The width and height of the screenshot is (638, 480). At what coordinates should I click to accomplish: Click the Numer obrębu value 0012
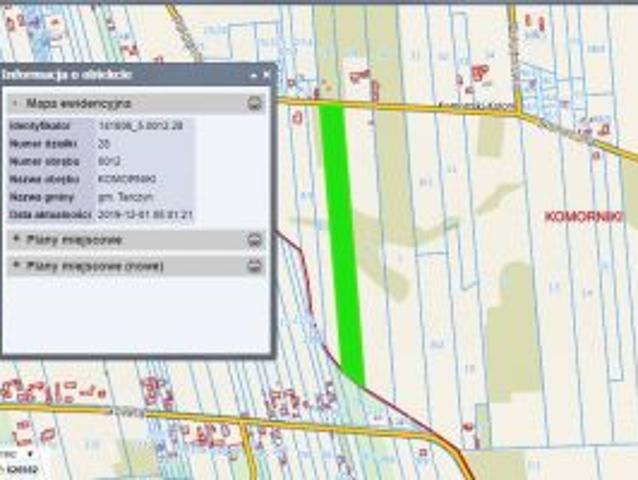click(109, 162)
